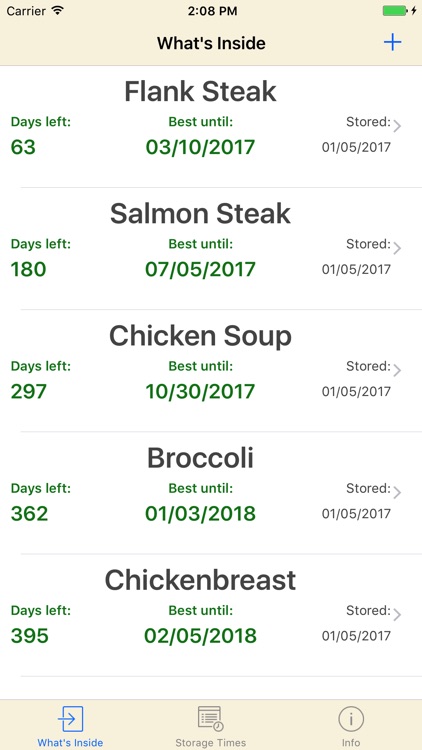Image resolution: width=422 pixels, height=750 pixels.
Task: Open the Salmon Steak item title
Action: pyautogui.click(x=200, y=213)
